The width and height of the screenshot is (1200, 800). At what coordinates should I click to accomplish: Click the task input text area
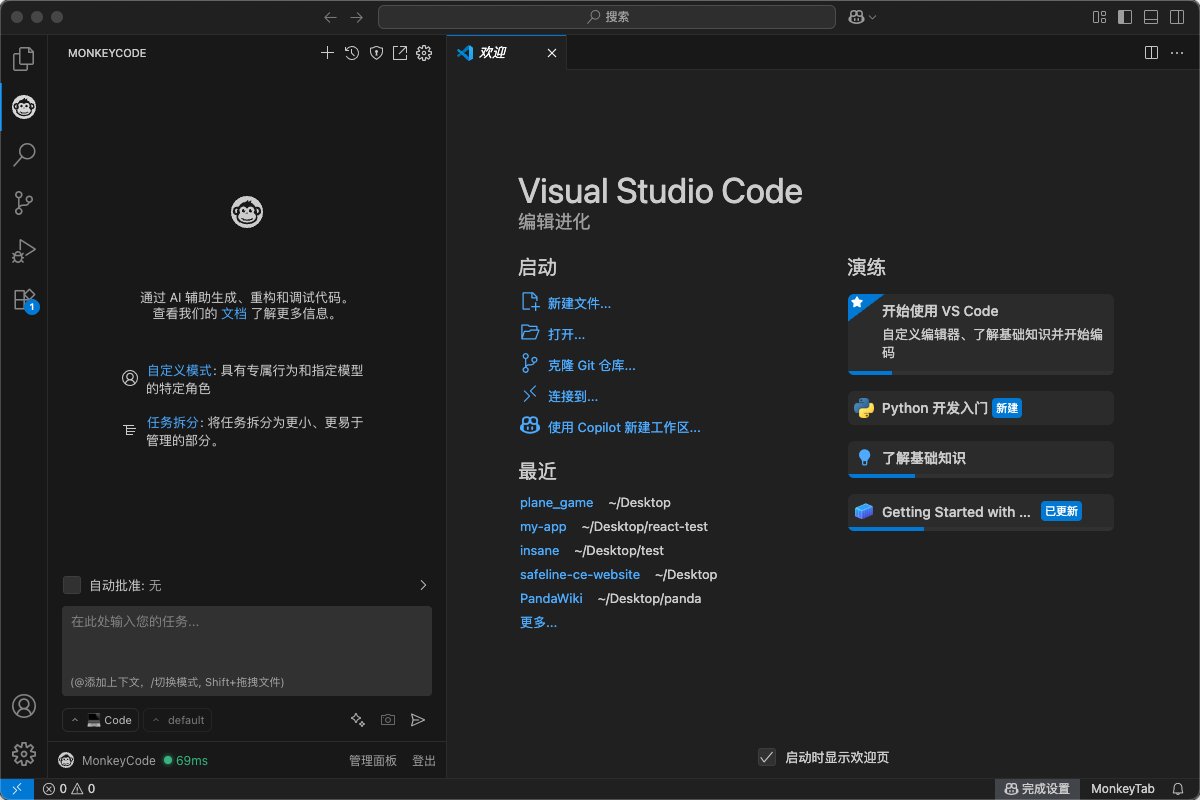pyautogui.click(x=247, y=651)
